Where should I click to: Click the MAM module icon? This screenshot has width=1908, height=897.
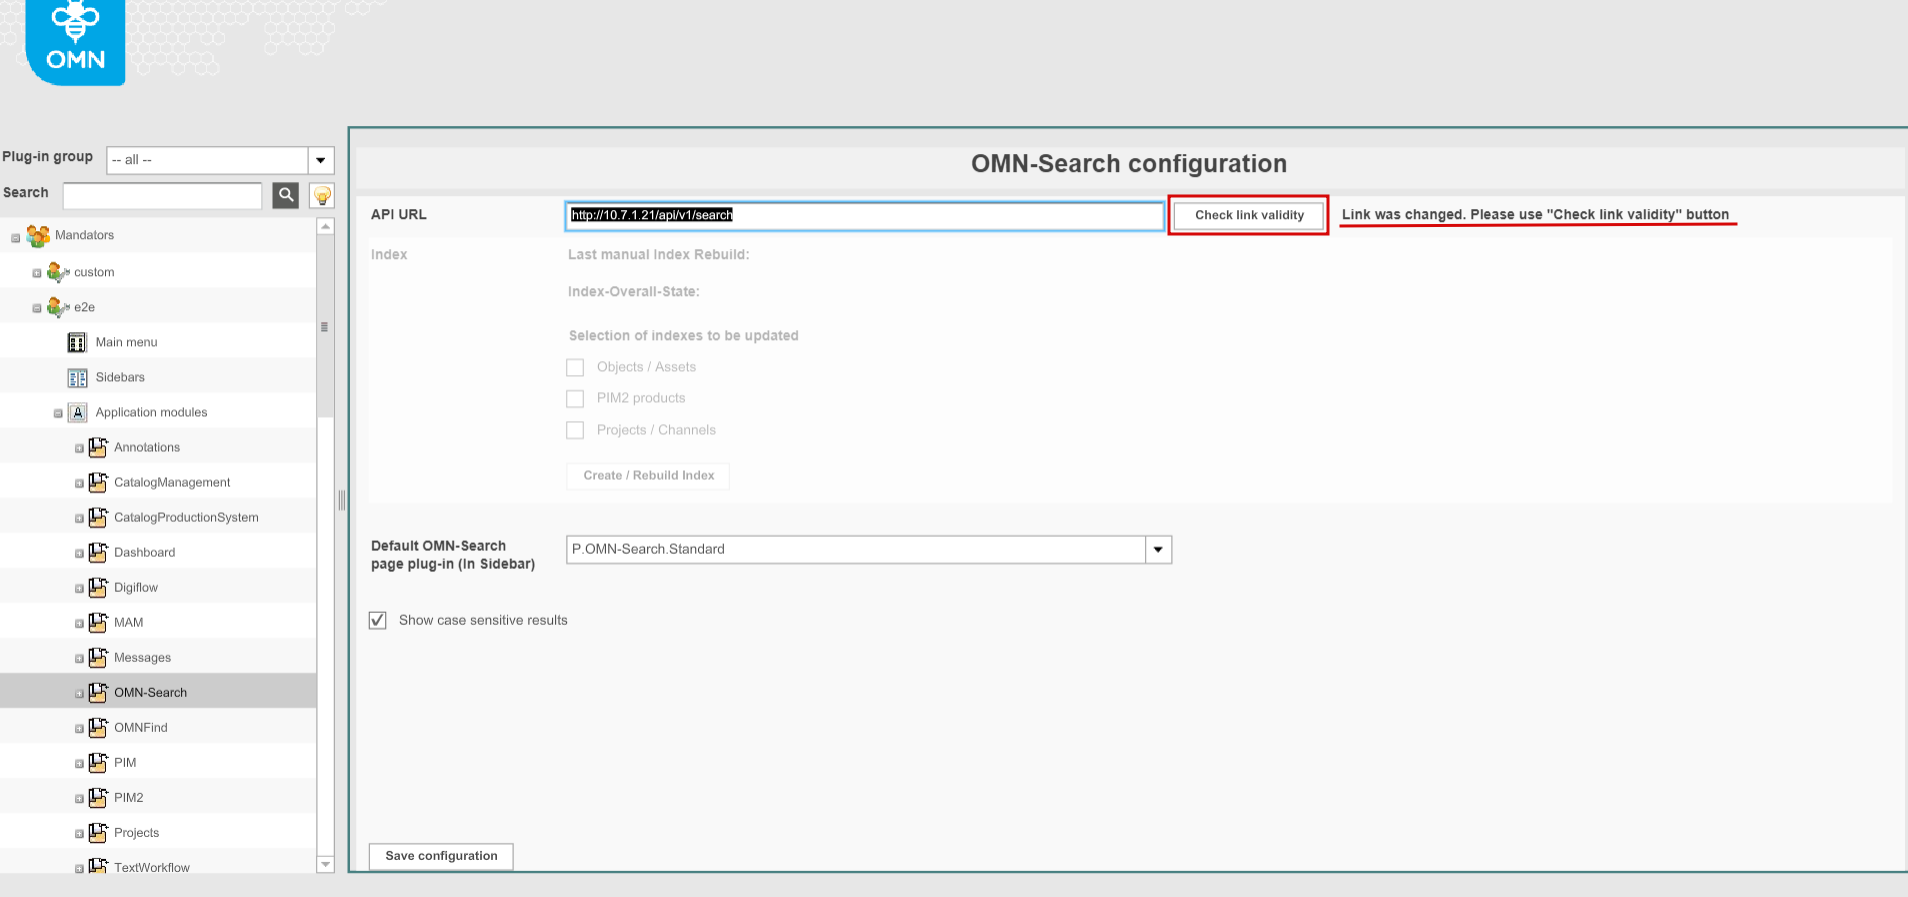coord(98,622)
